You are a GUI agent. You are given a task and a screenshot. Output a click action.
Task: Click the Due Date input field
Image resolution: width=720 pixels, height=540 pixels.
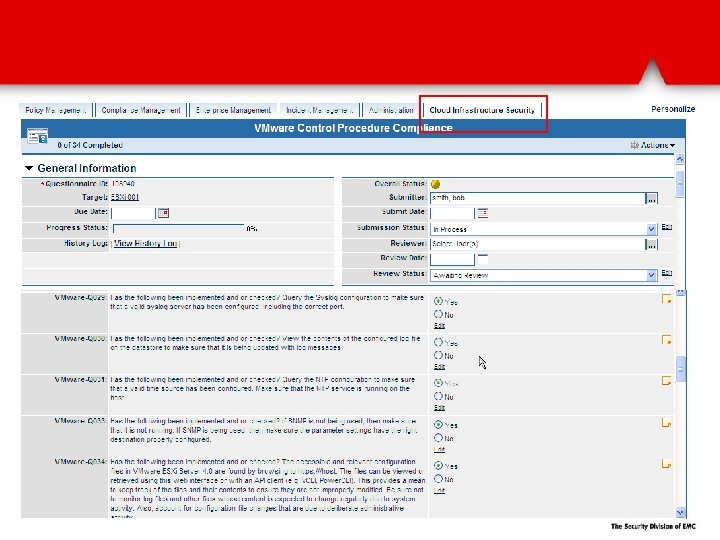(x=133, y=213)
